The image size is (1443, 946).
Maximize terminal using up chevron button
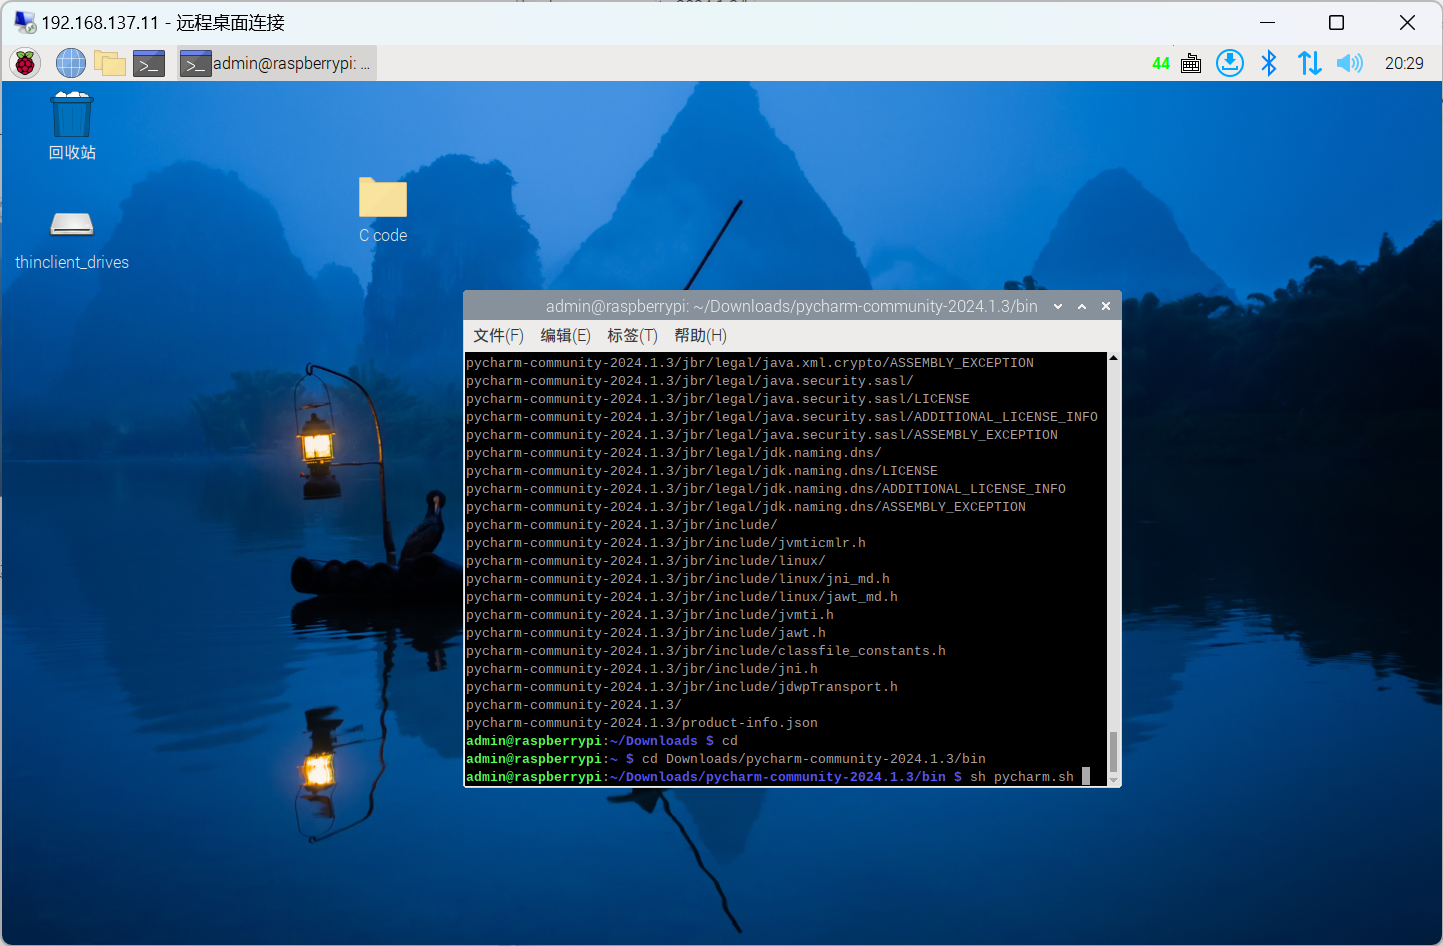[1082, 307]
